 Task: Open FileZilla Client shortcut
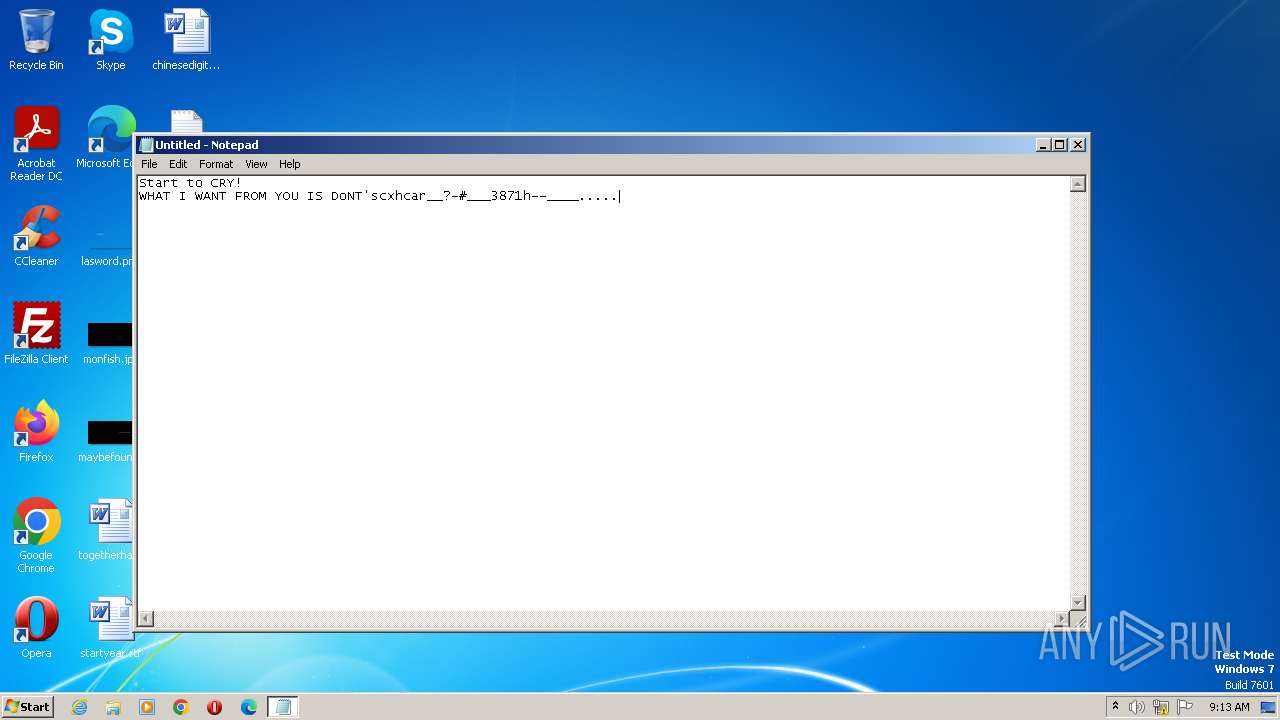pos(36,335)
